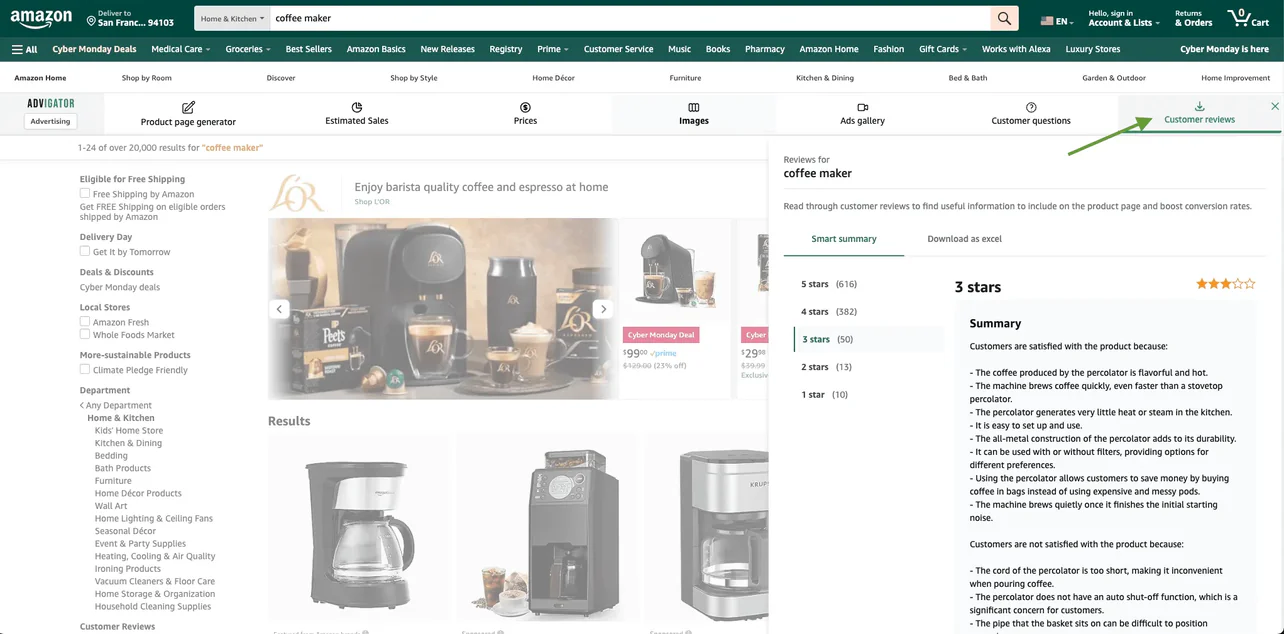Expand the Account & Lists menu

[x=1123, y=18]
